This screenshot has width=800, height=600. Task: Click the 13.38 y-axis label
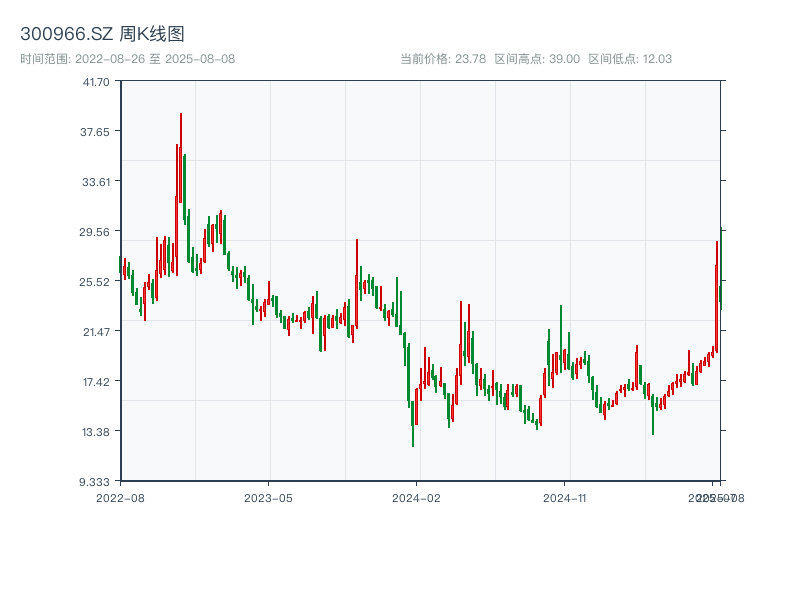click(x=96, y=432)
